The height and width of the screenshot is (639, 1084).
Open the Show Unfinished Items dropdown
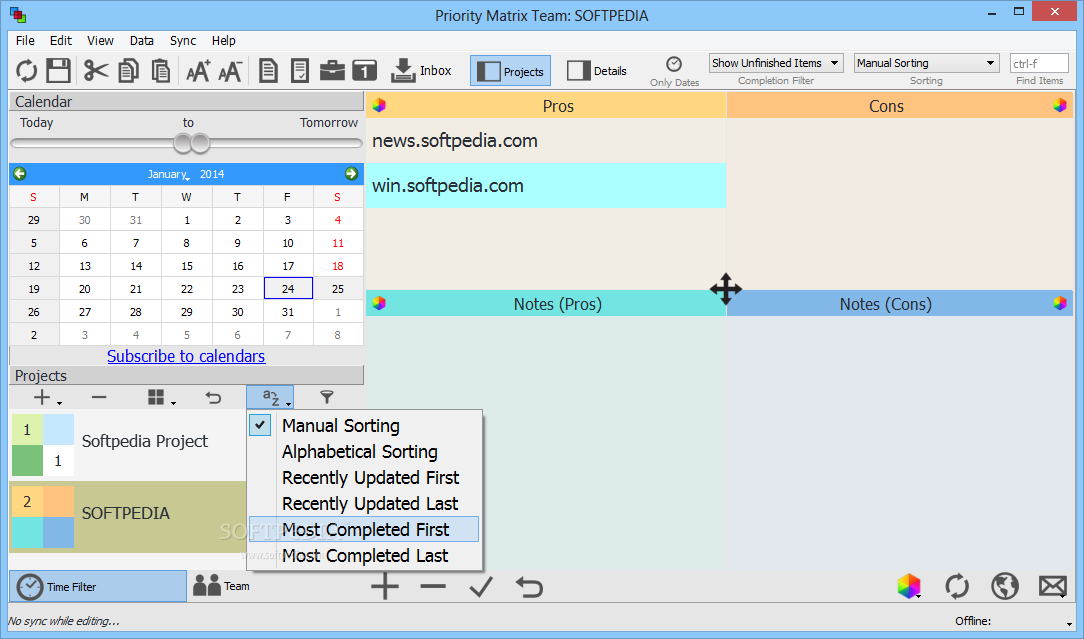776,63
